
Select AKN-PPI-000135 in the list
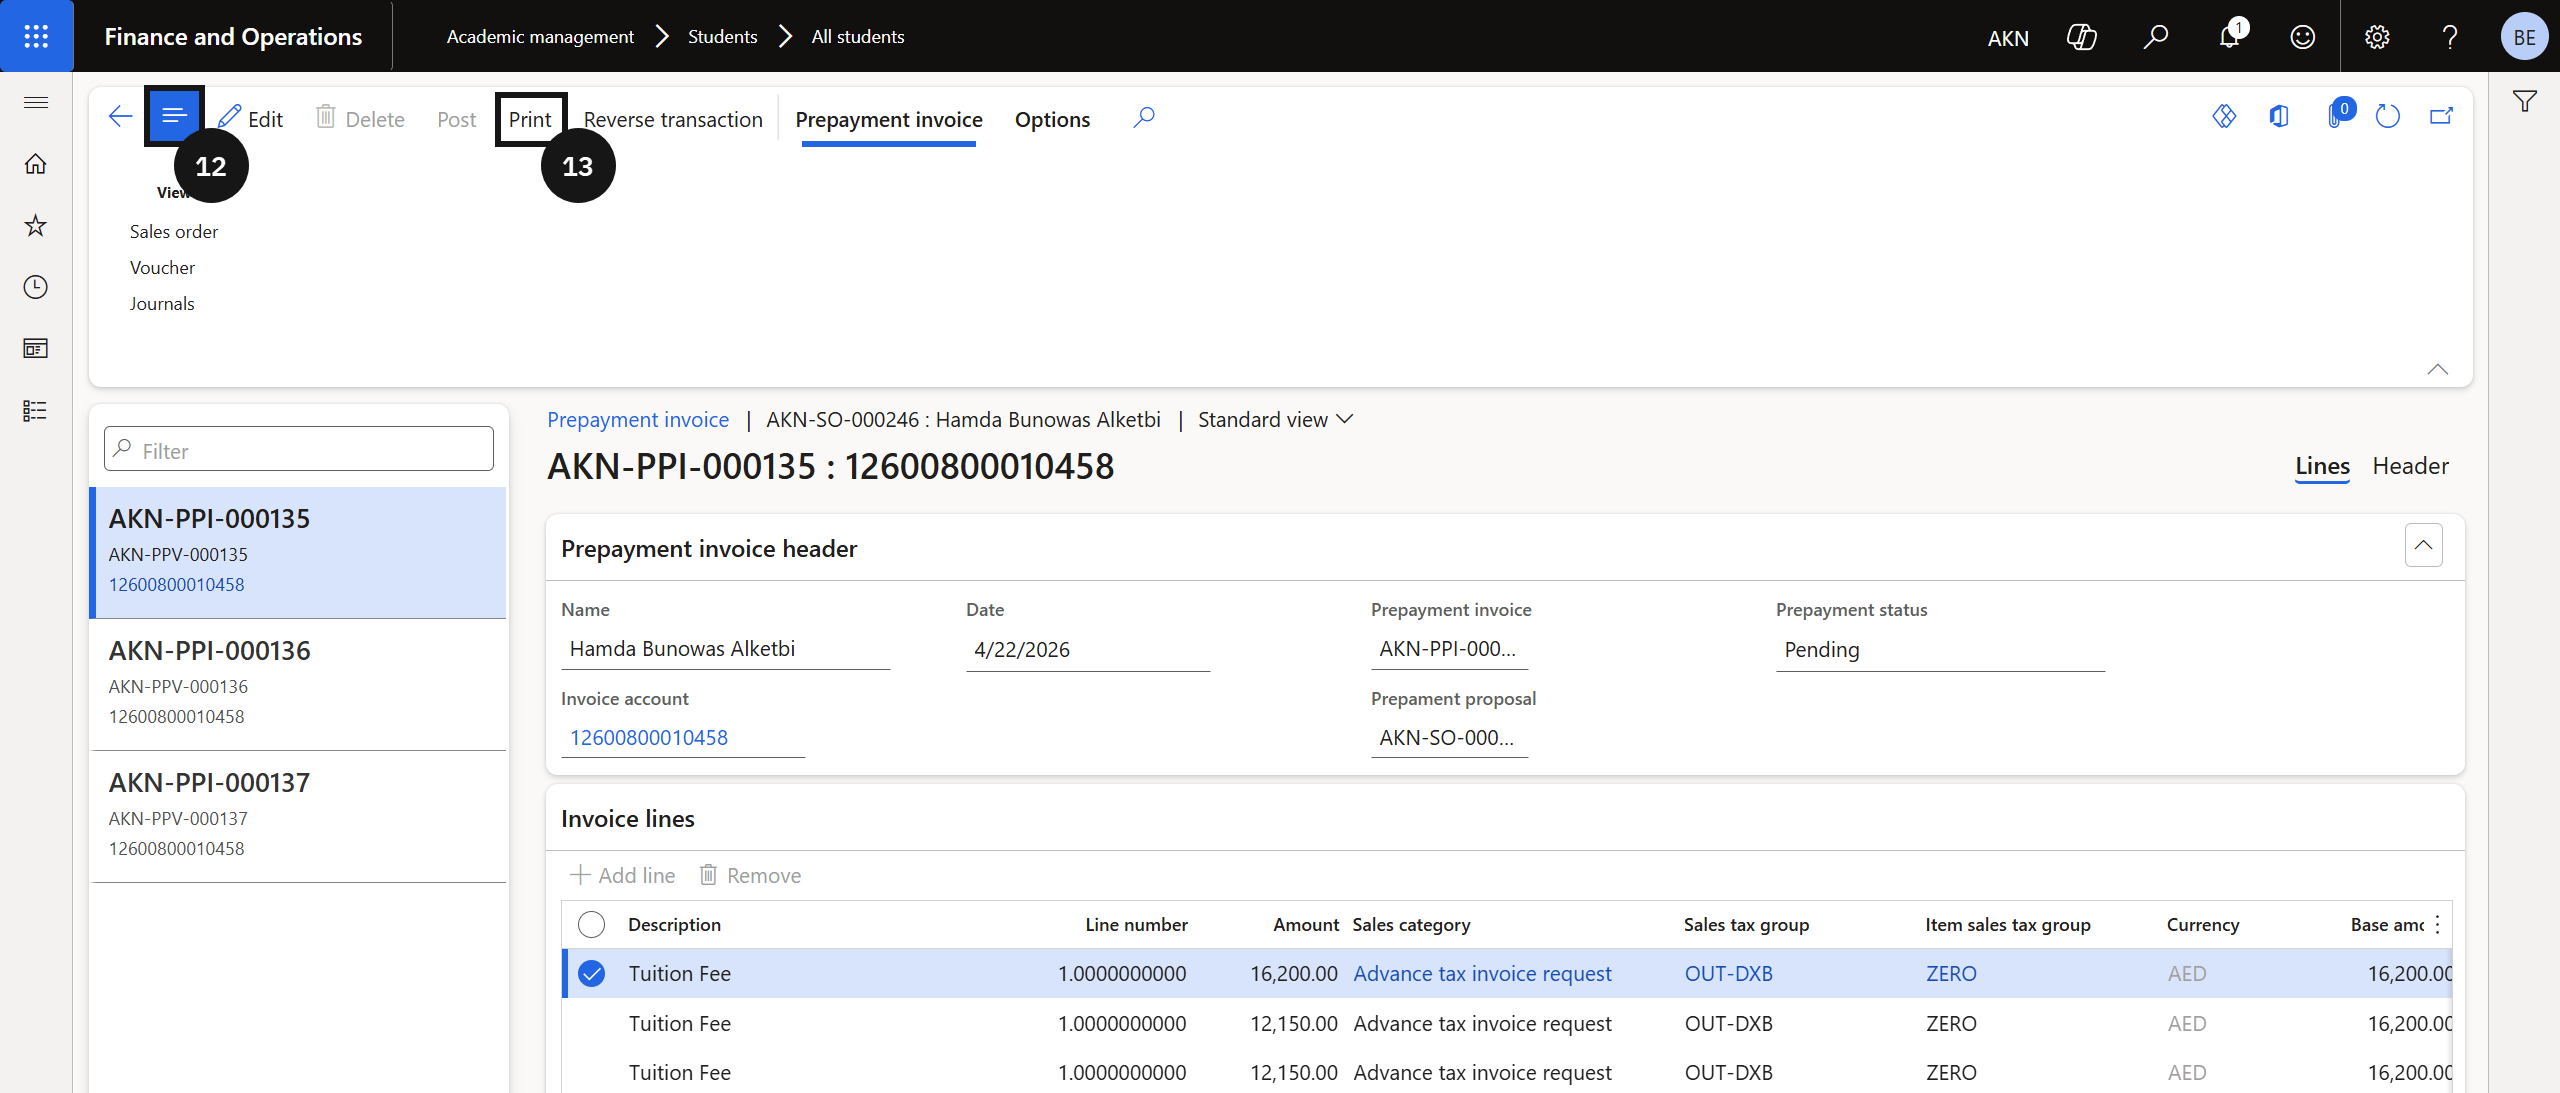[298, 552]
